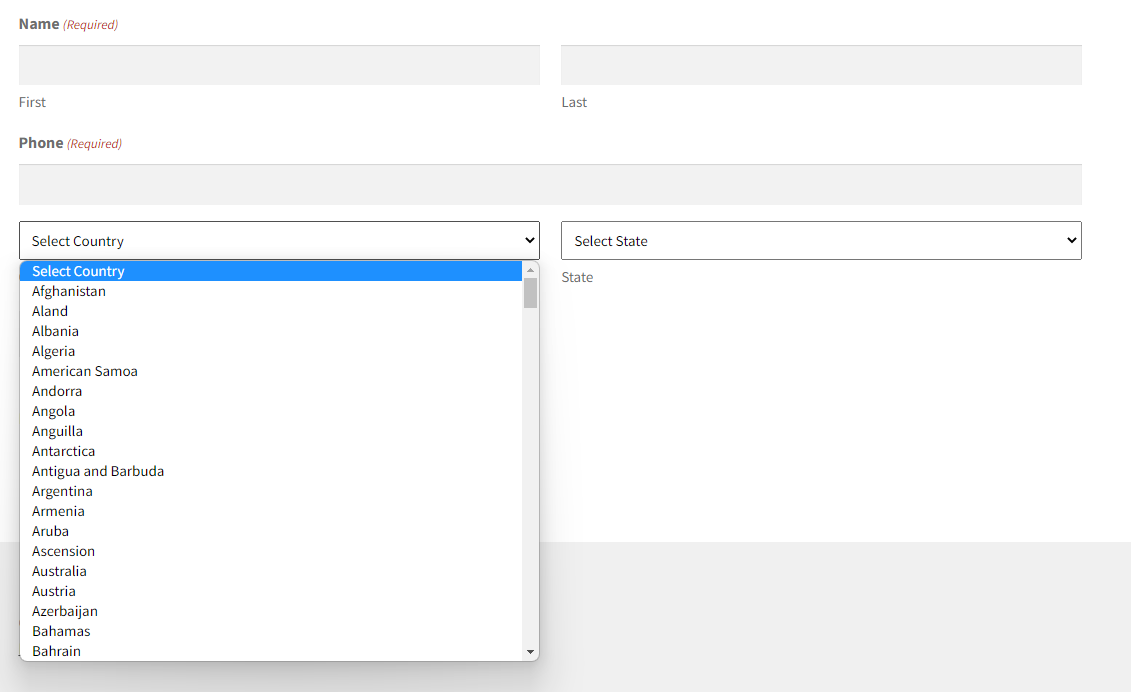The image size is (1131, 692).
Task: Choose the highlighted Select Country option
Action: tap(270, 271)
